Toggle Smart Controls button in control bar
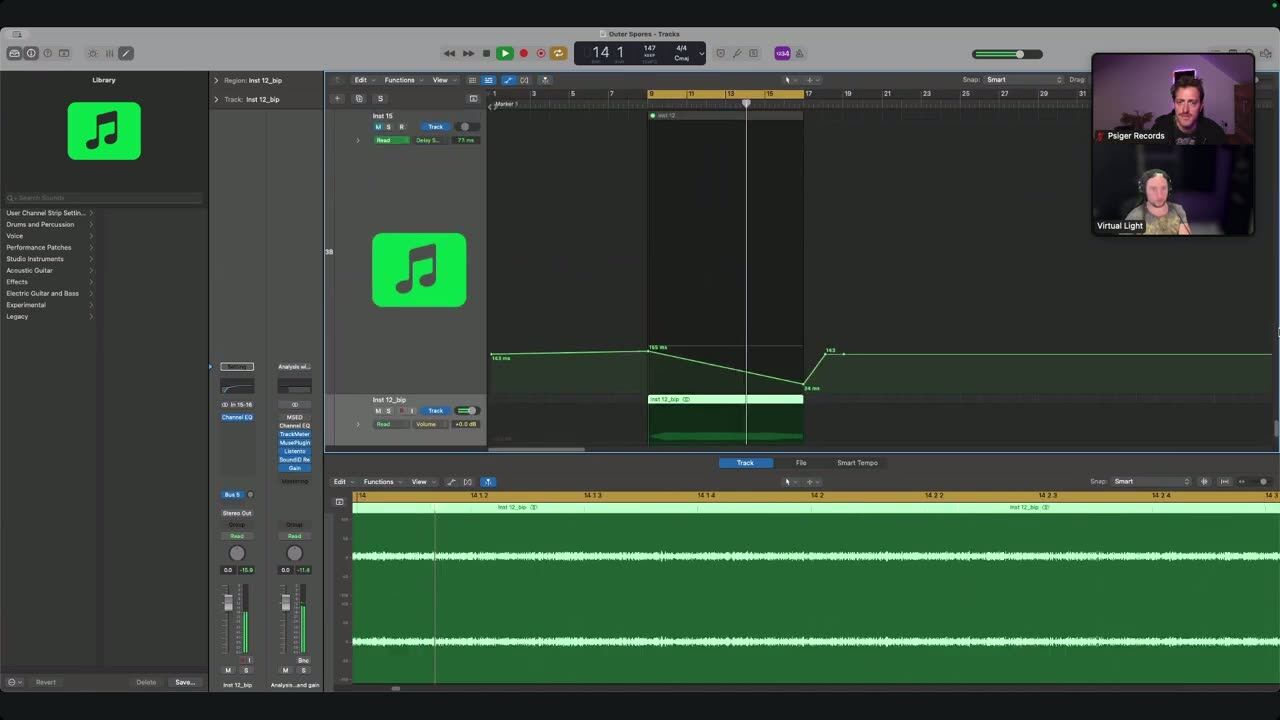Screen dimensions: 1280x720 point(93,53)
